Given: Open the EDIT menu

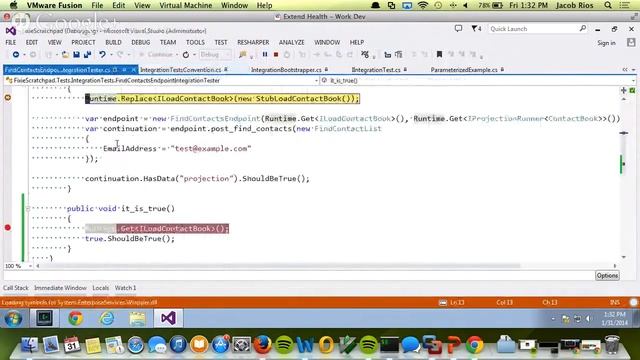Looking at the screenshot, I should [31, 42].
